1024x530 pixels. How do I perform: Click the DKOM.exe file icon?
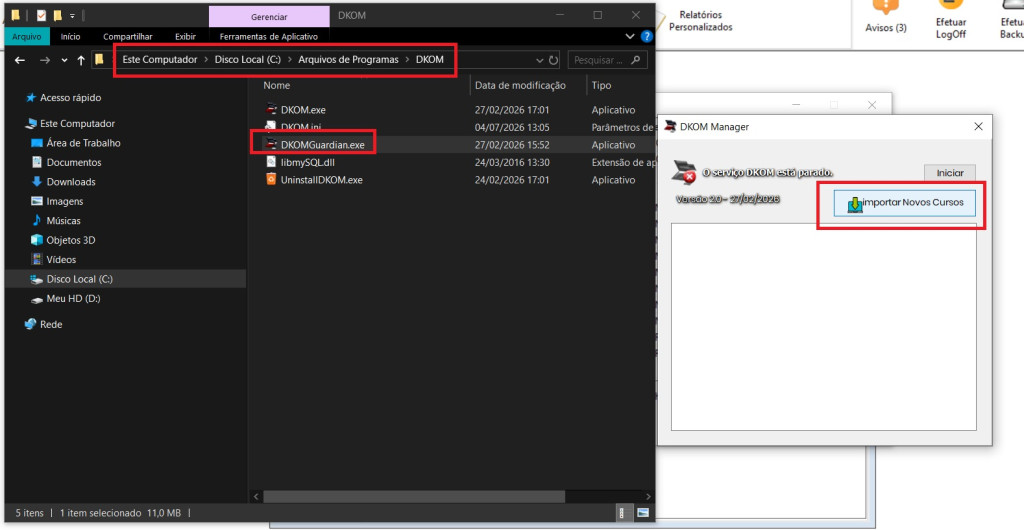(271, 110)
